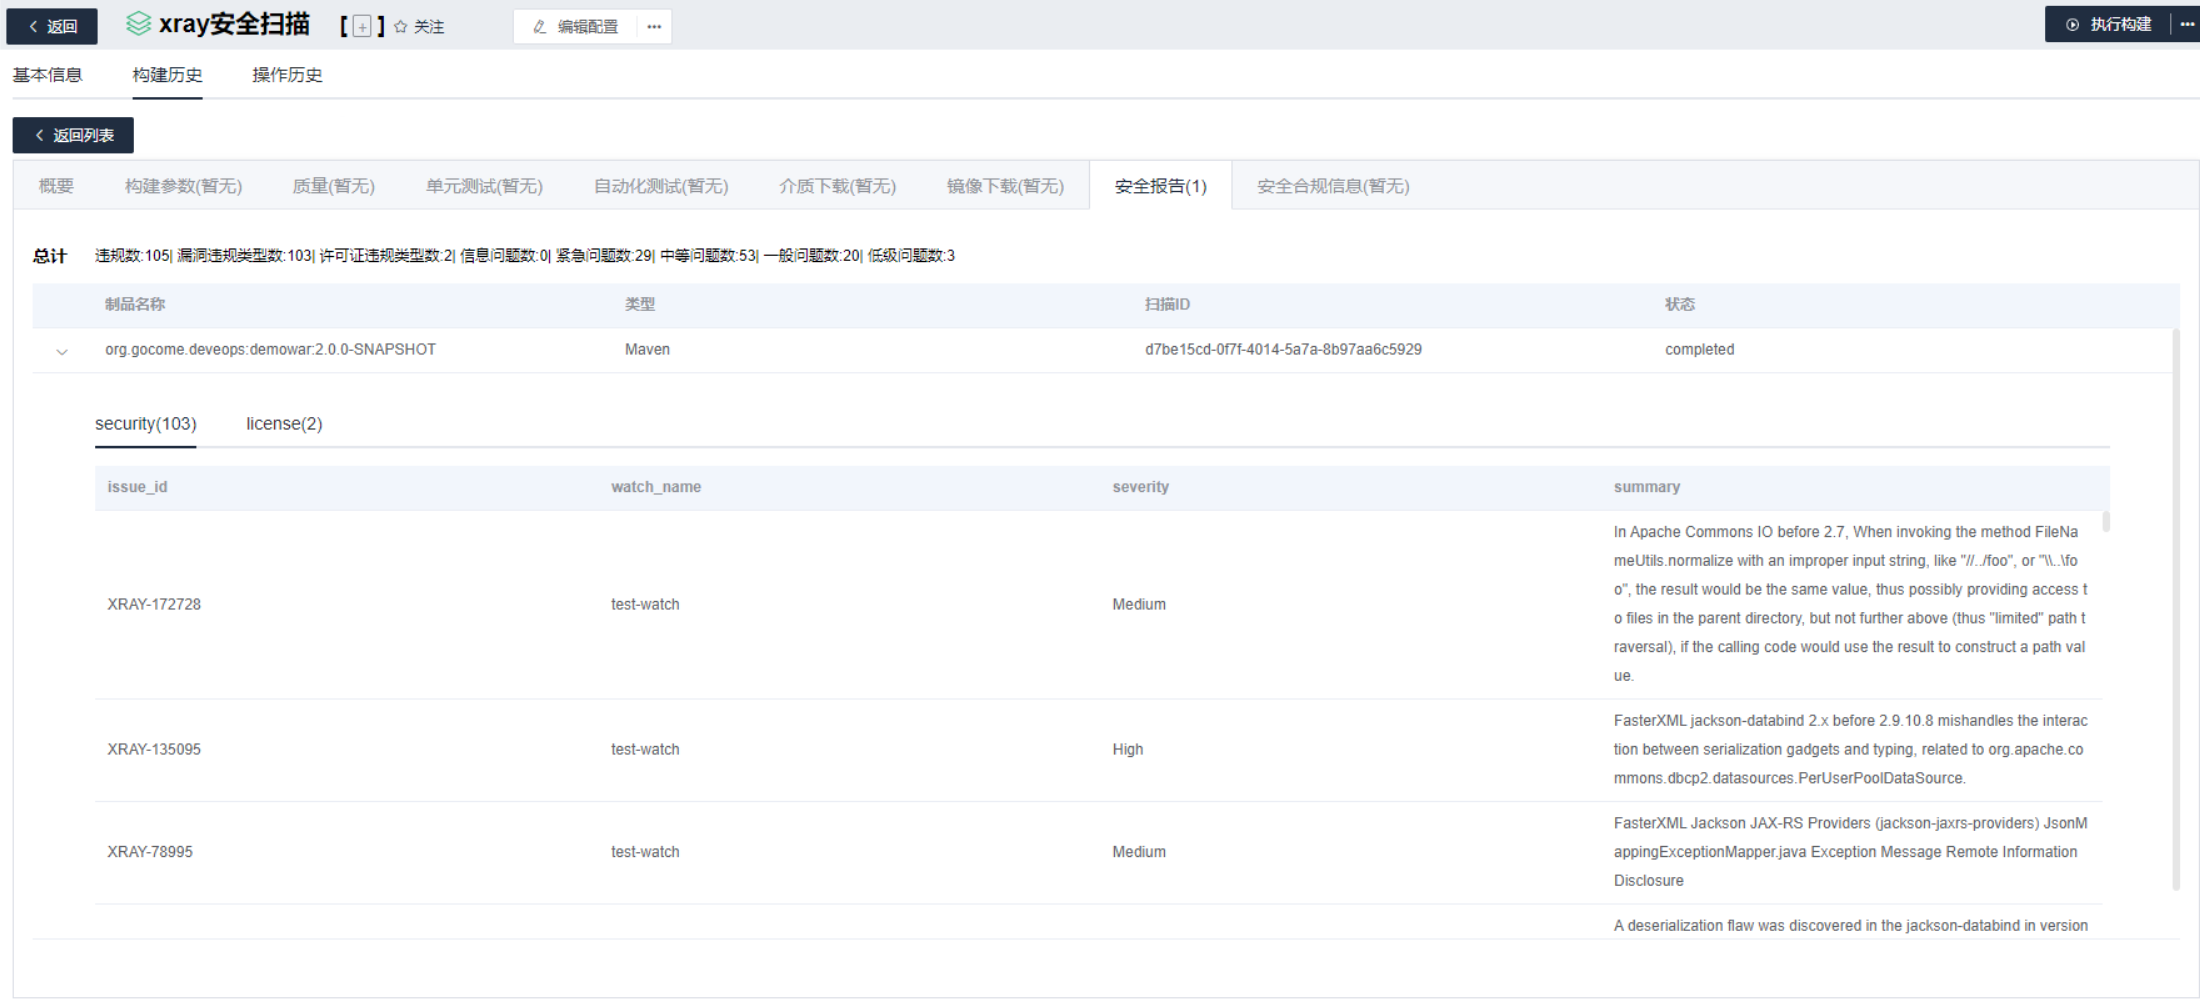The height and width of the screenshot is (1003, 2200).
Task: Open the 操作历史 tab
Action: click(x=286, y=74)
